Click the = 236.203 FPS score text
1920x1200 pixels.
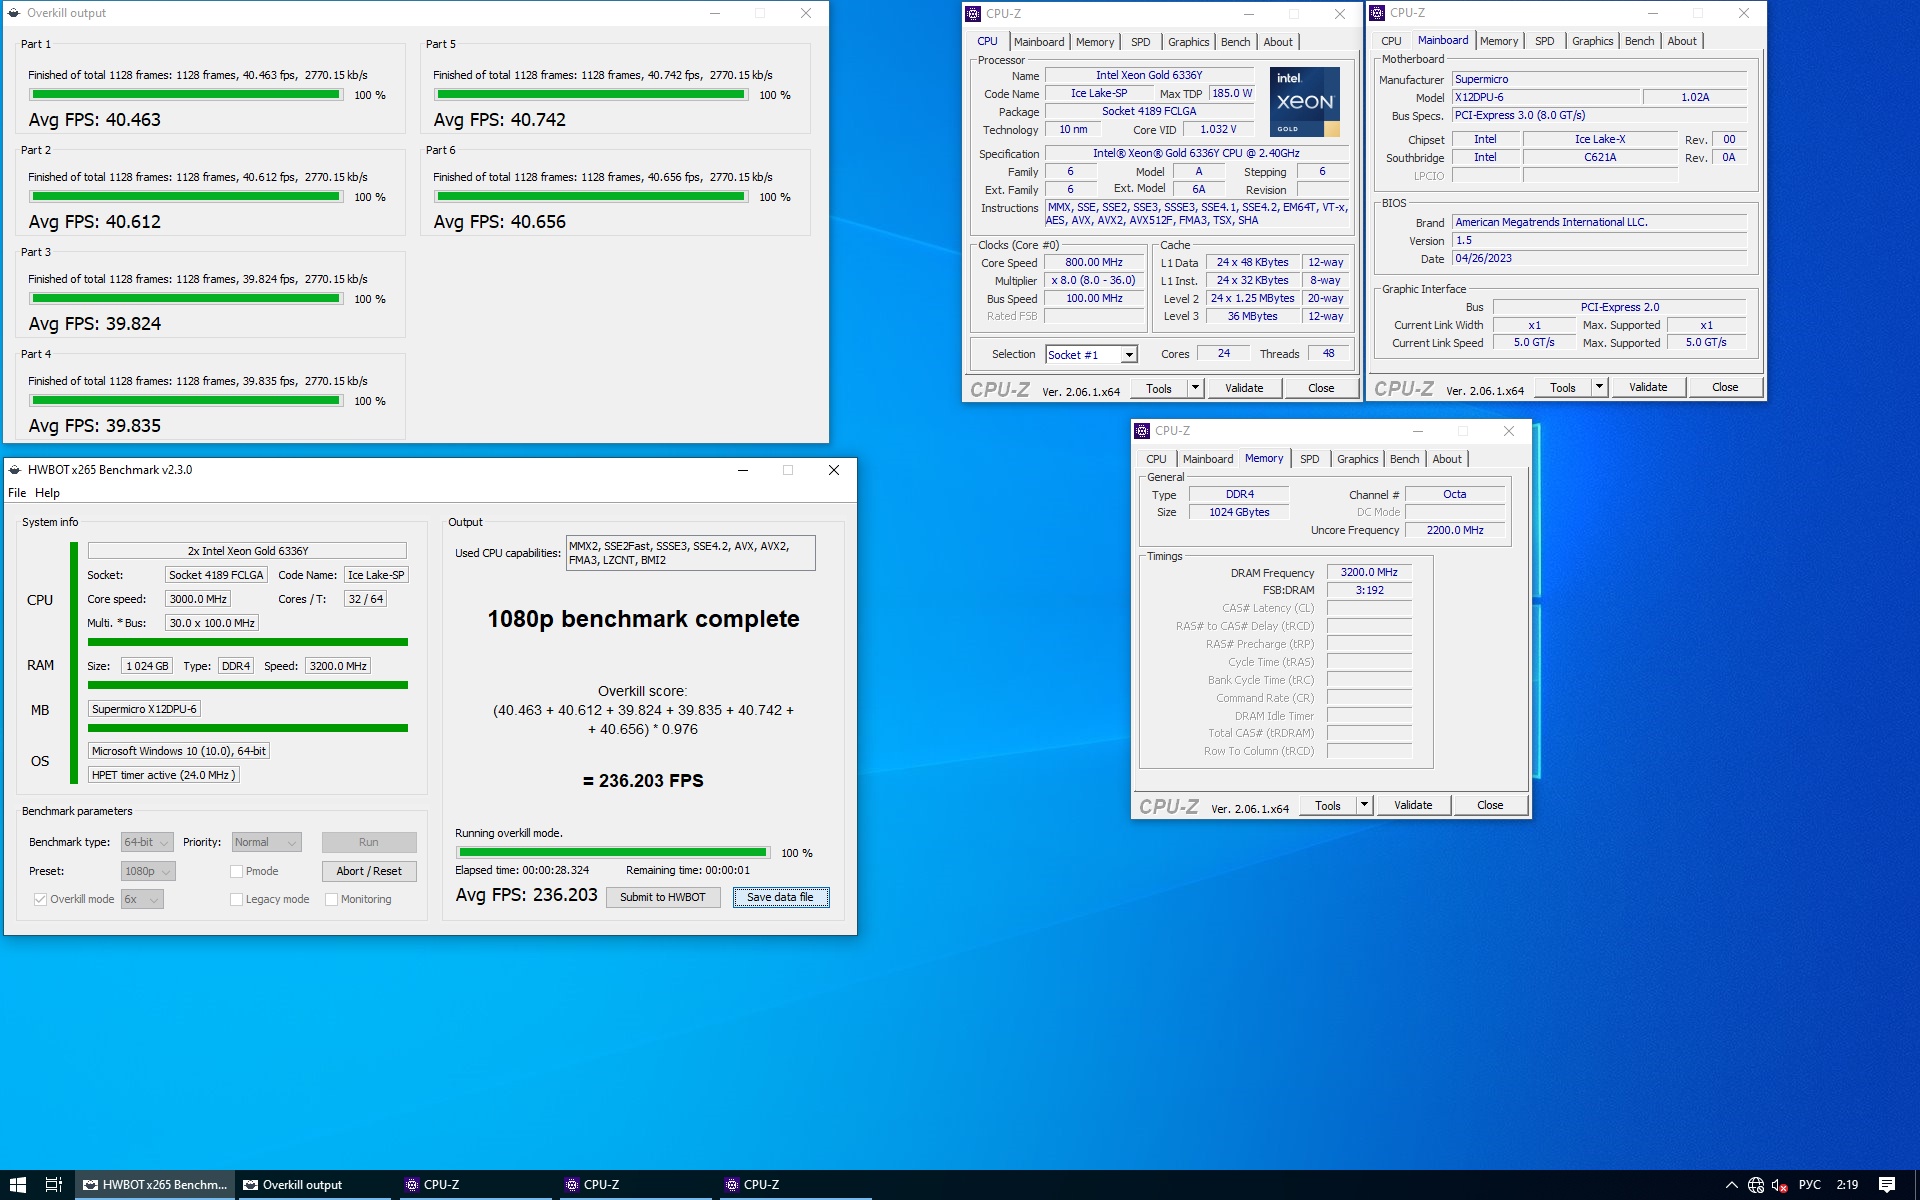[x=643, y=781]
